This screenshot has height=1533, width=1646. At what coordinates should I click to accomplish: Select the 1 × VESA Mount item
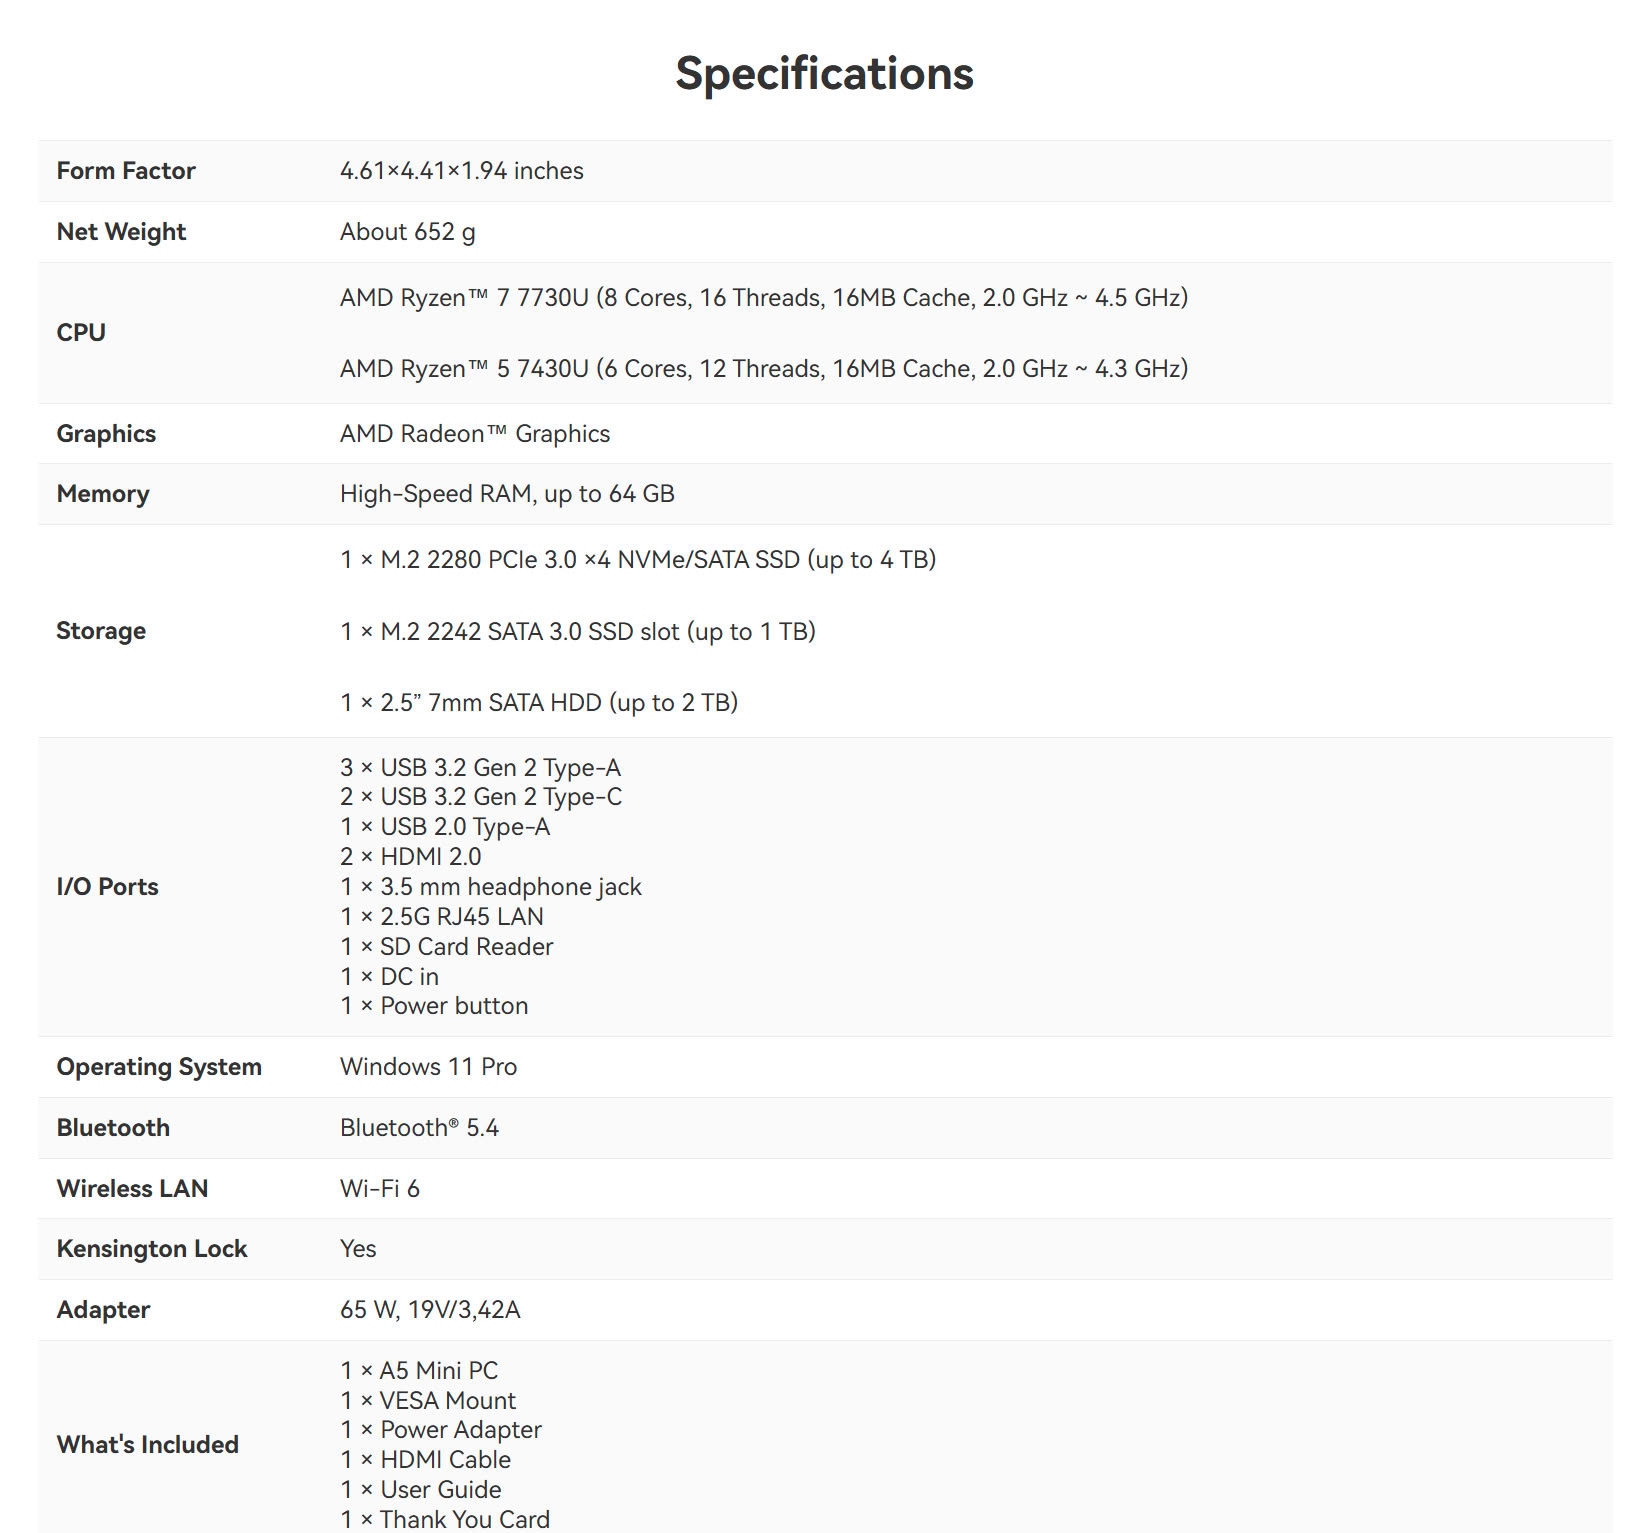click(x=428, y=1401)
